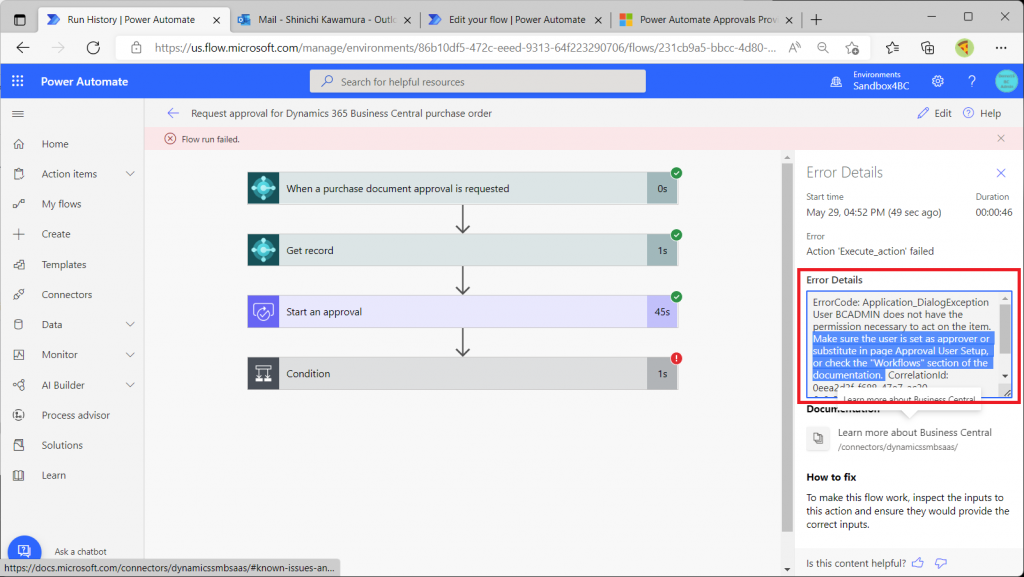The height and width of the screenshot is (577, 1024).
Task: Go back using the flow title arrow
Action: point(173,114)
